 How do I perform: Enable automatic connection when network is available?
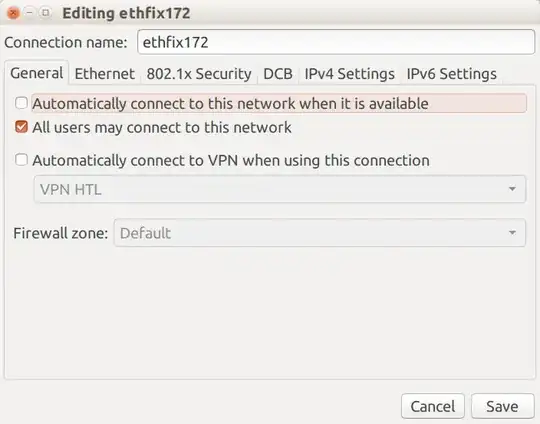coord(21,103)
